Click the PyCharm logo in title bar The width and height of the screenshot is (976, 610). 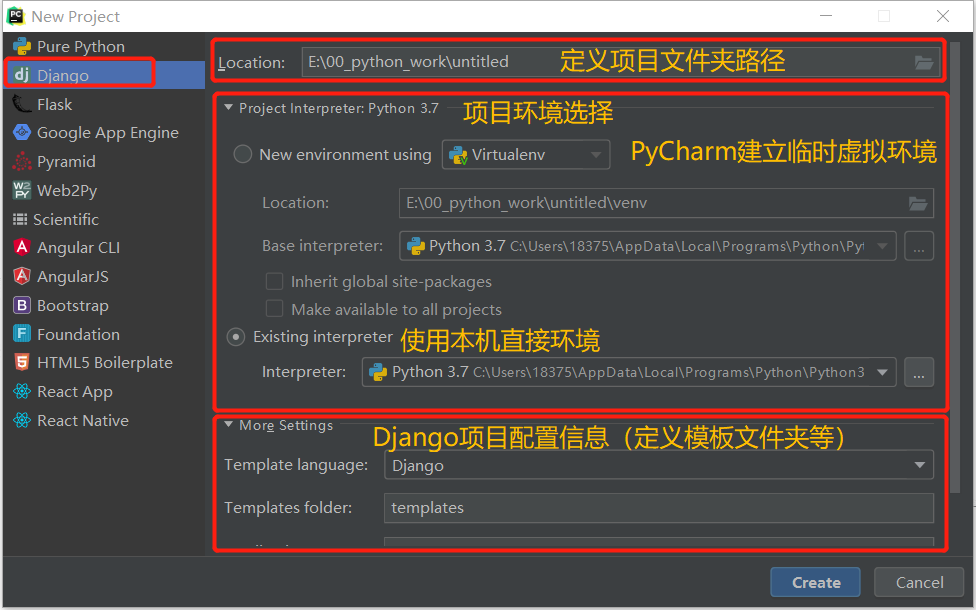pyautogui.click(x=16, y=16)
